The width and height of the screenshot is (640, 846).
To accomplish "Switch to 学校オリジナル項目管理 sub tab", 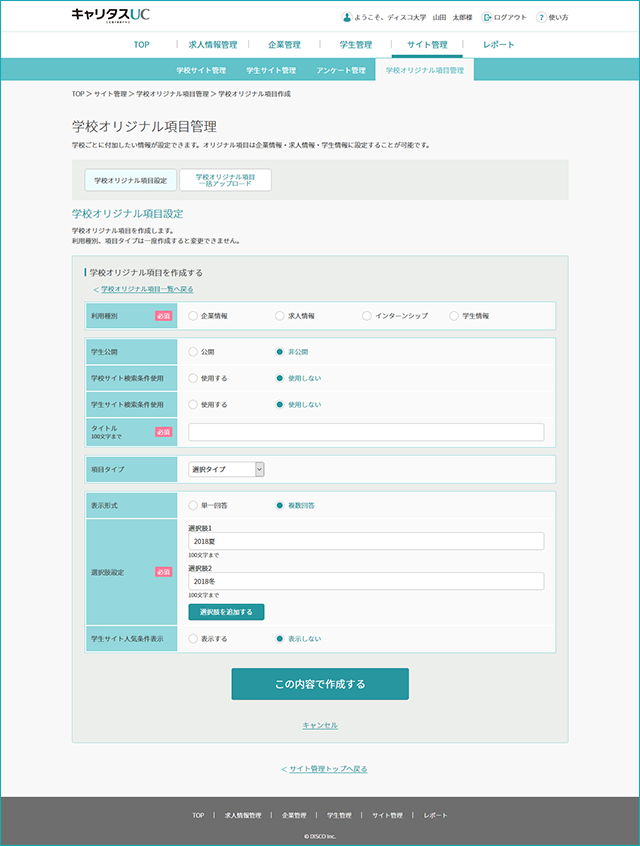I will point(425,70).
